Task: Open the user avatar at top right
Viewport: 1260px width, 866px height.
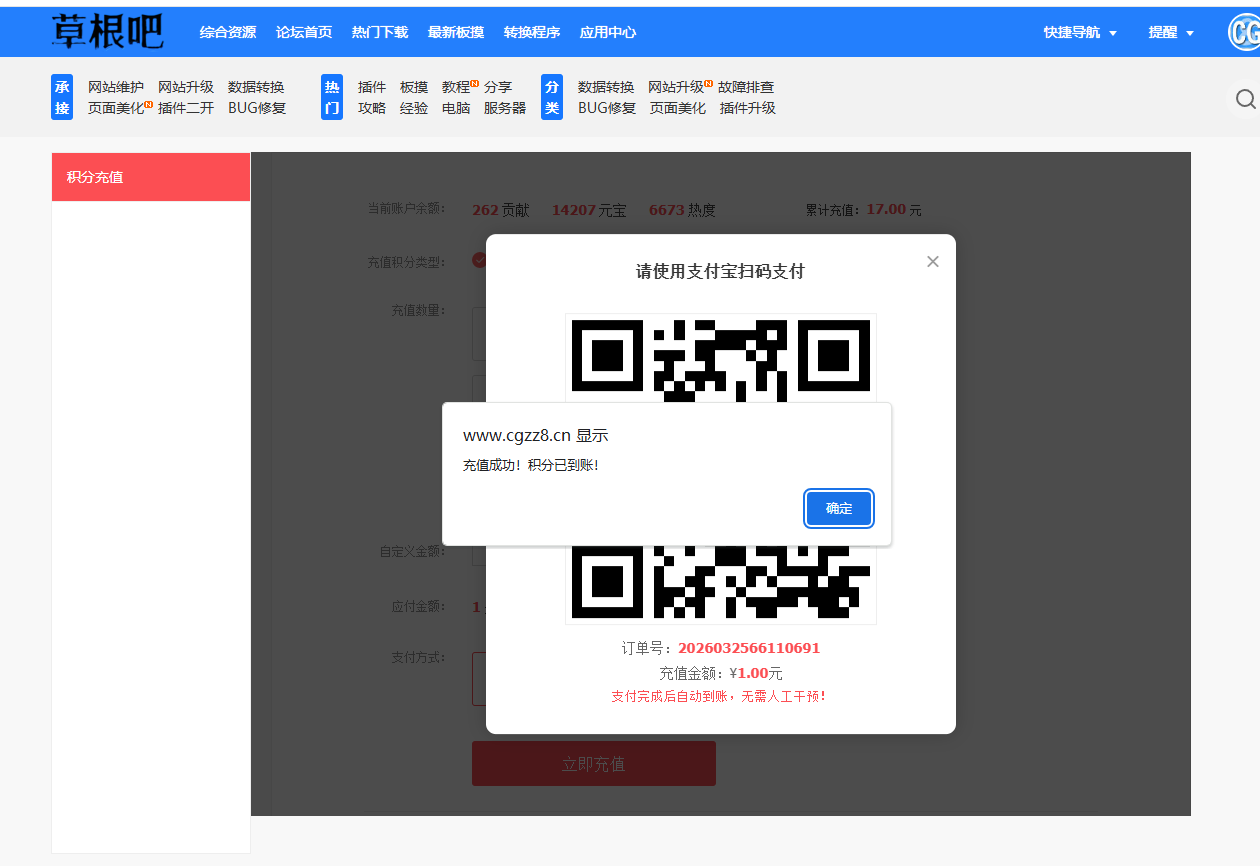Action: click(x=1244, y=32)
